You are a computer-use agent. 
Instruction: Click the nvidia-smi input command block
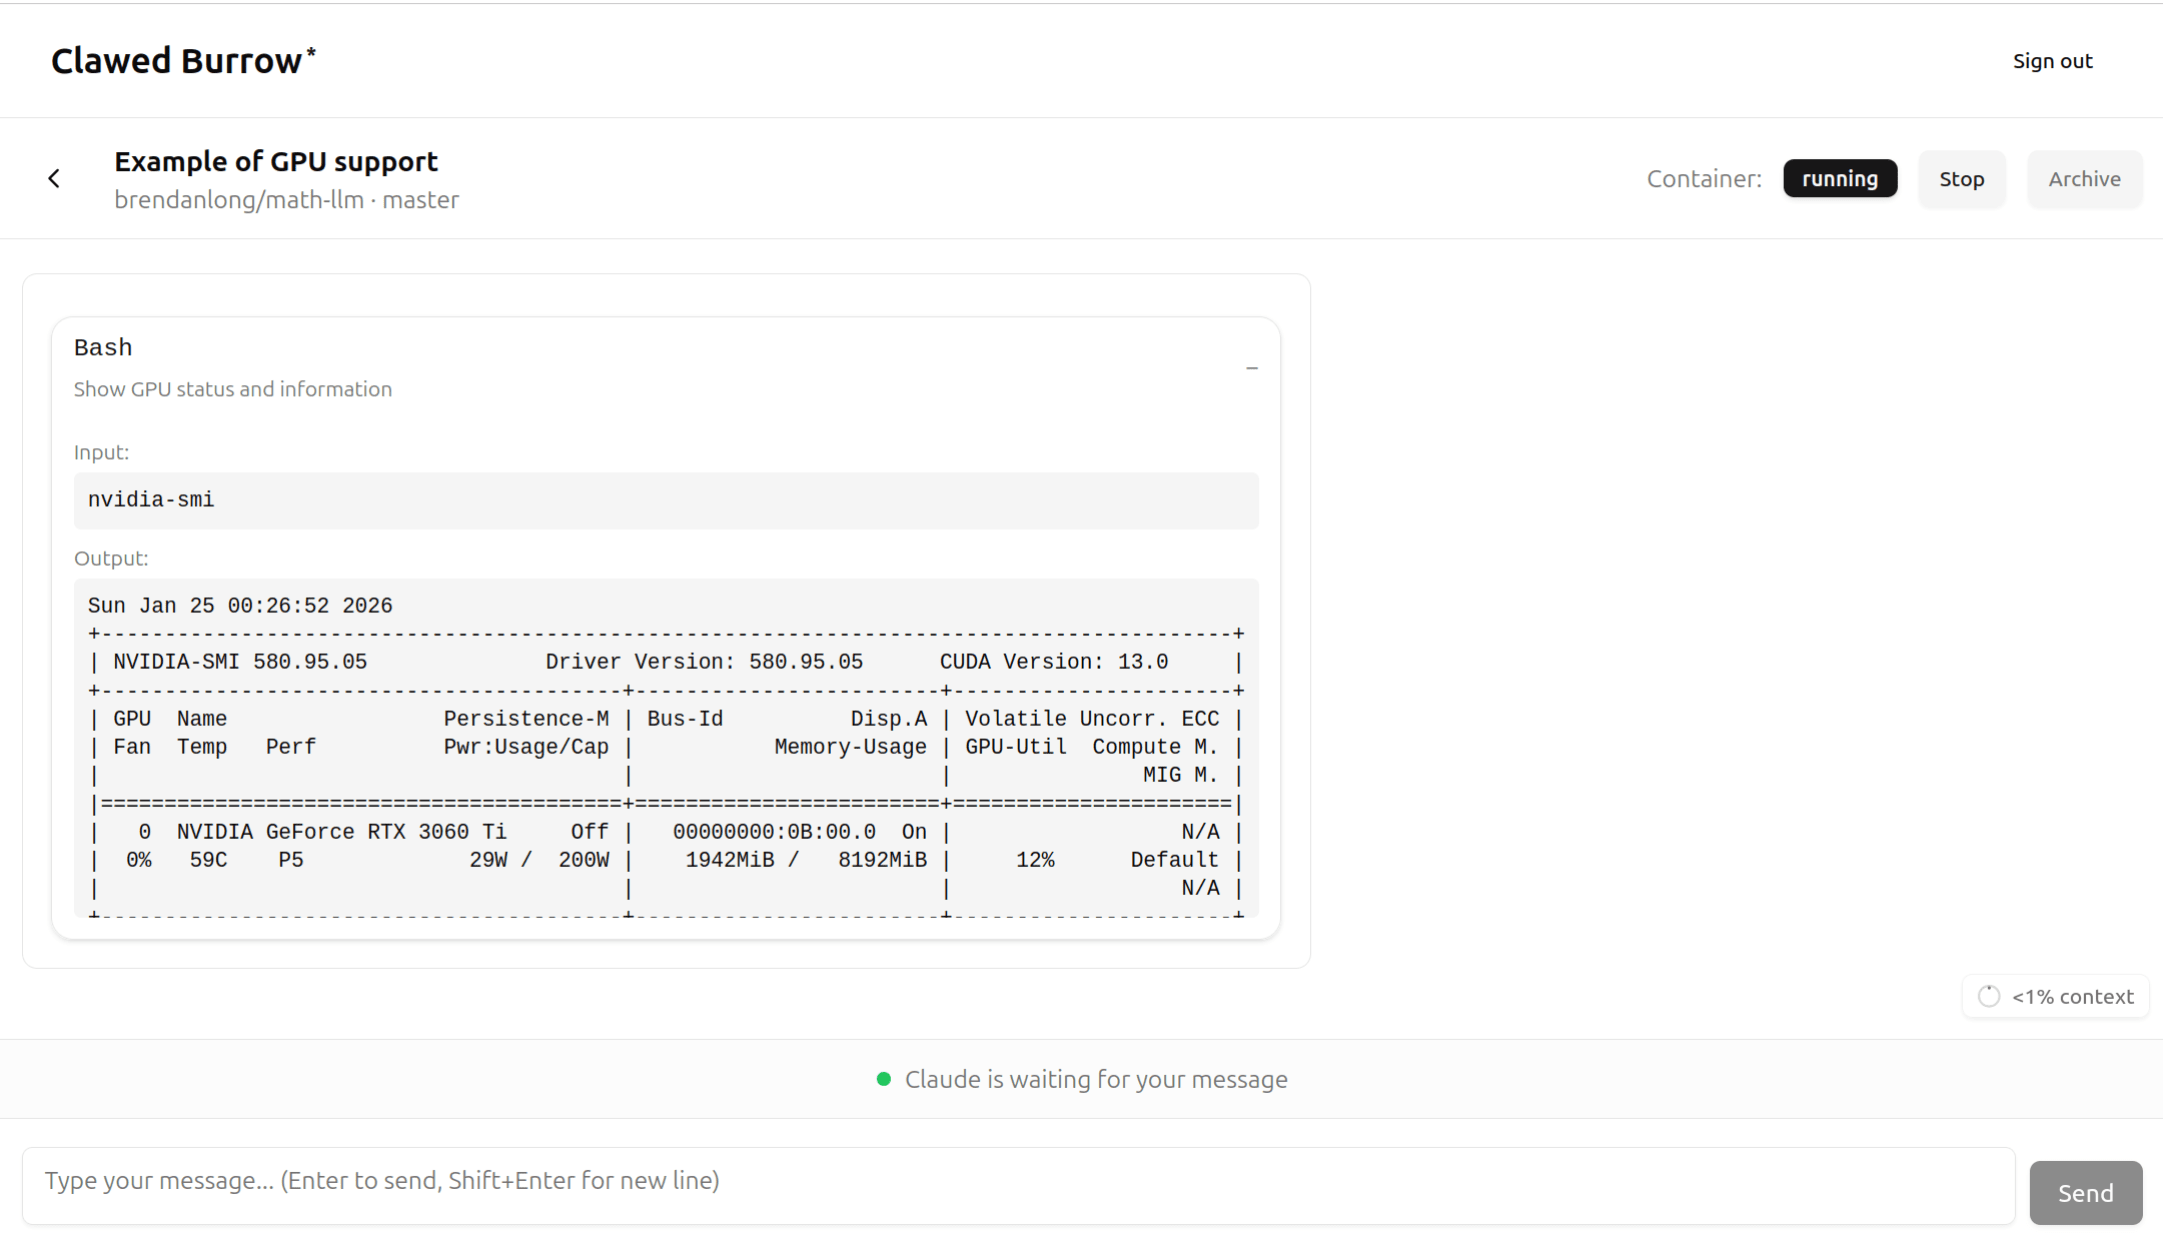(665, 500)
